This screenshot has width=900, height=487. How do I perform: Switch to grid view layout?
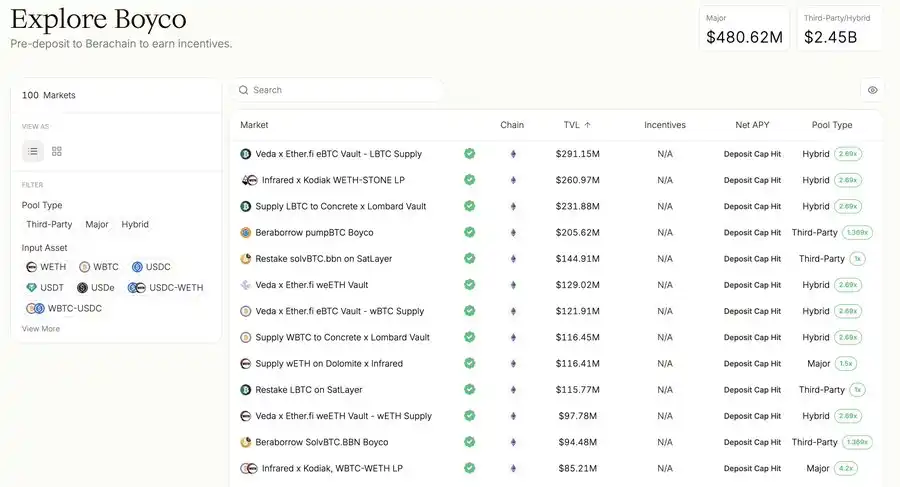pyautogui.click(x=57, y=151)
